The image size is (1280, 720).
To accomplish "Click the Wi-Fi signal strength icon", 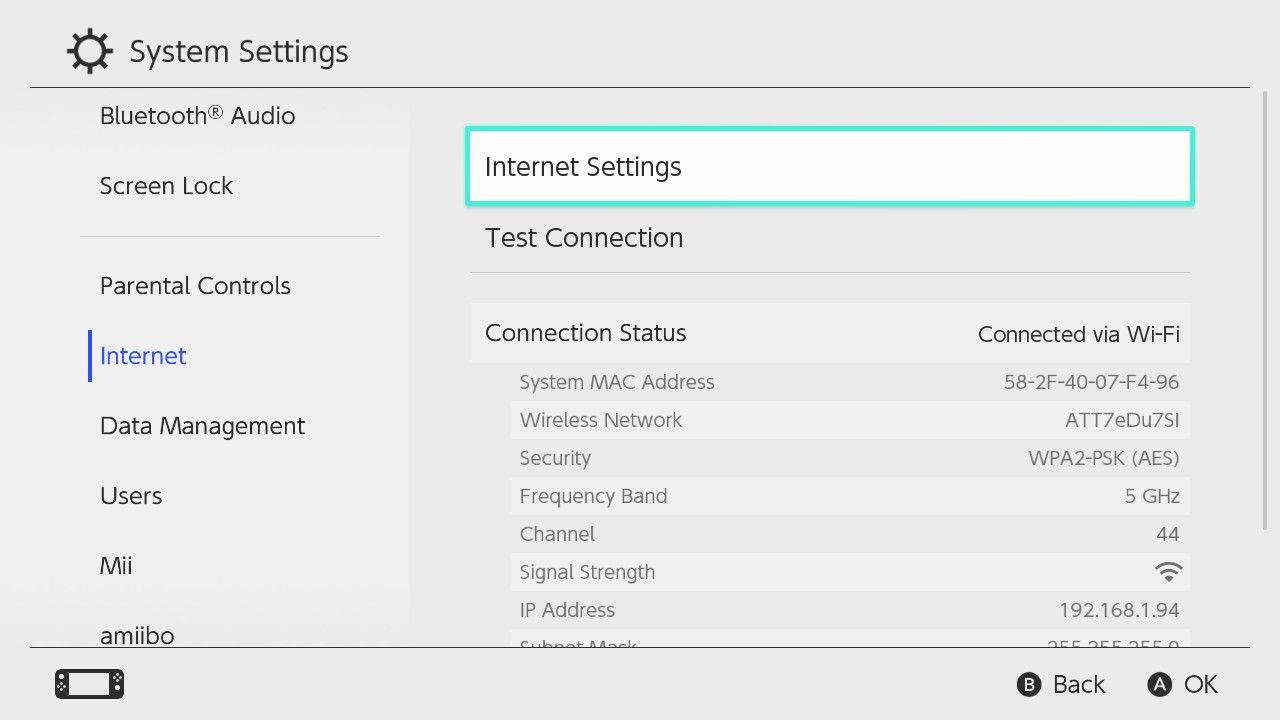I will click(1168, 572).
